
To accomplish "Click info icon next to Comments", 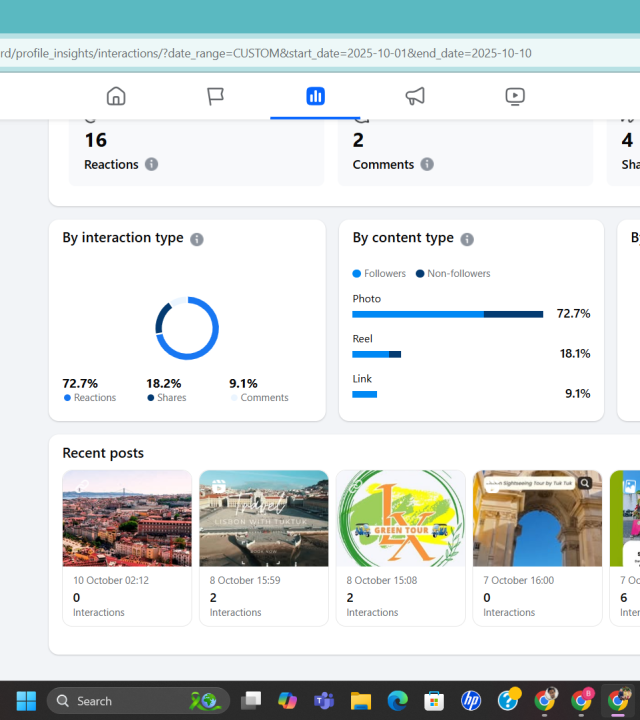I will click(x=427, y=164).
